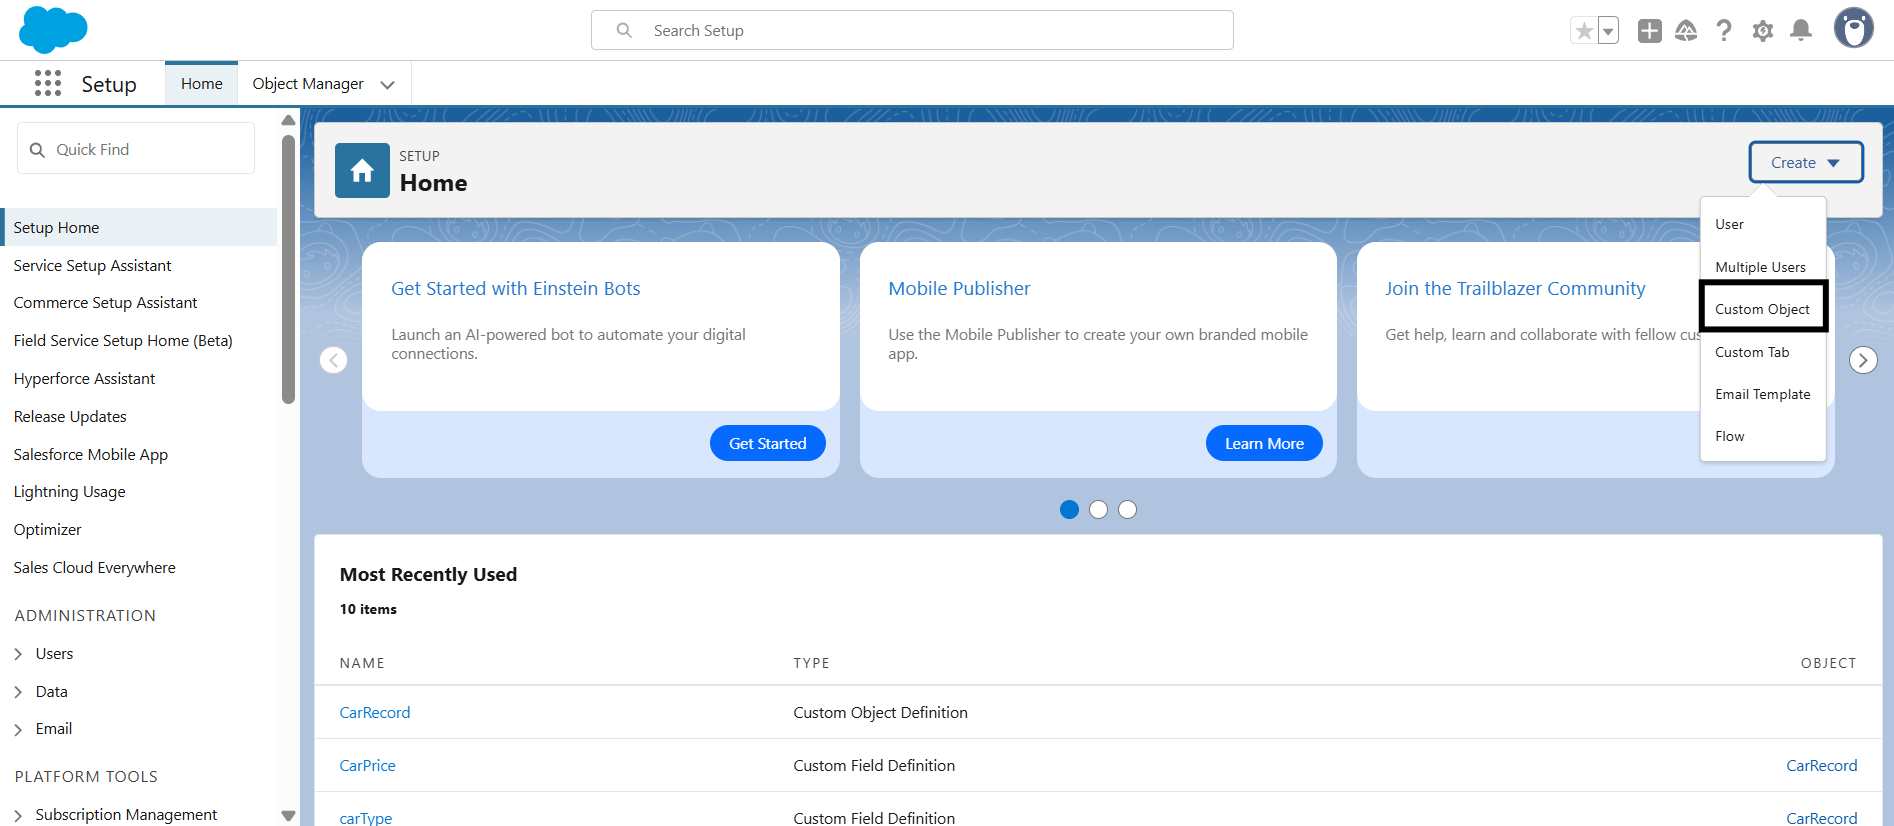The height and width of the screenshot is (826, 1894).
Task: Click the Custom Object Definition cell
Action: [x=880, y=712]
